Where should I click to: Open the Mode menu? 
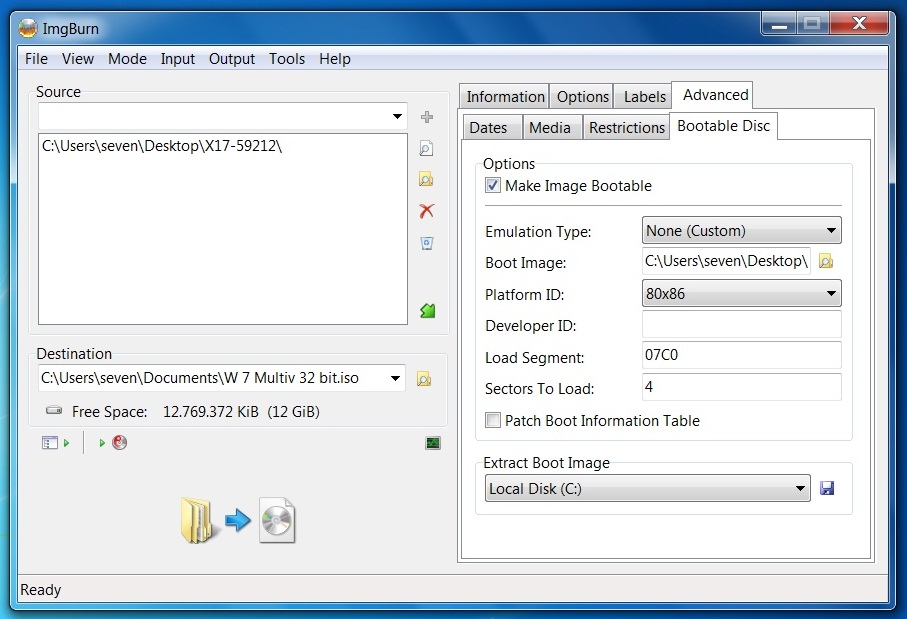(127, 59)
